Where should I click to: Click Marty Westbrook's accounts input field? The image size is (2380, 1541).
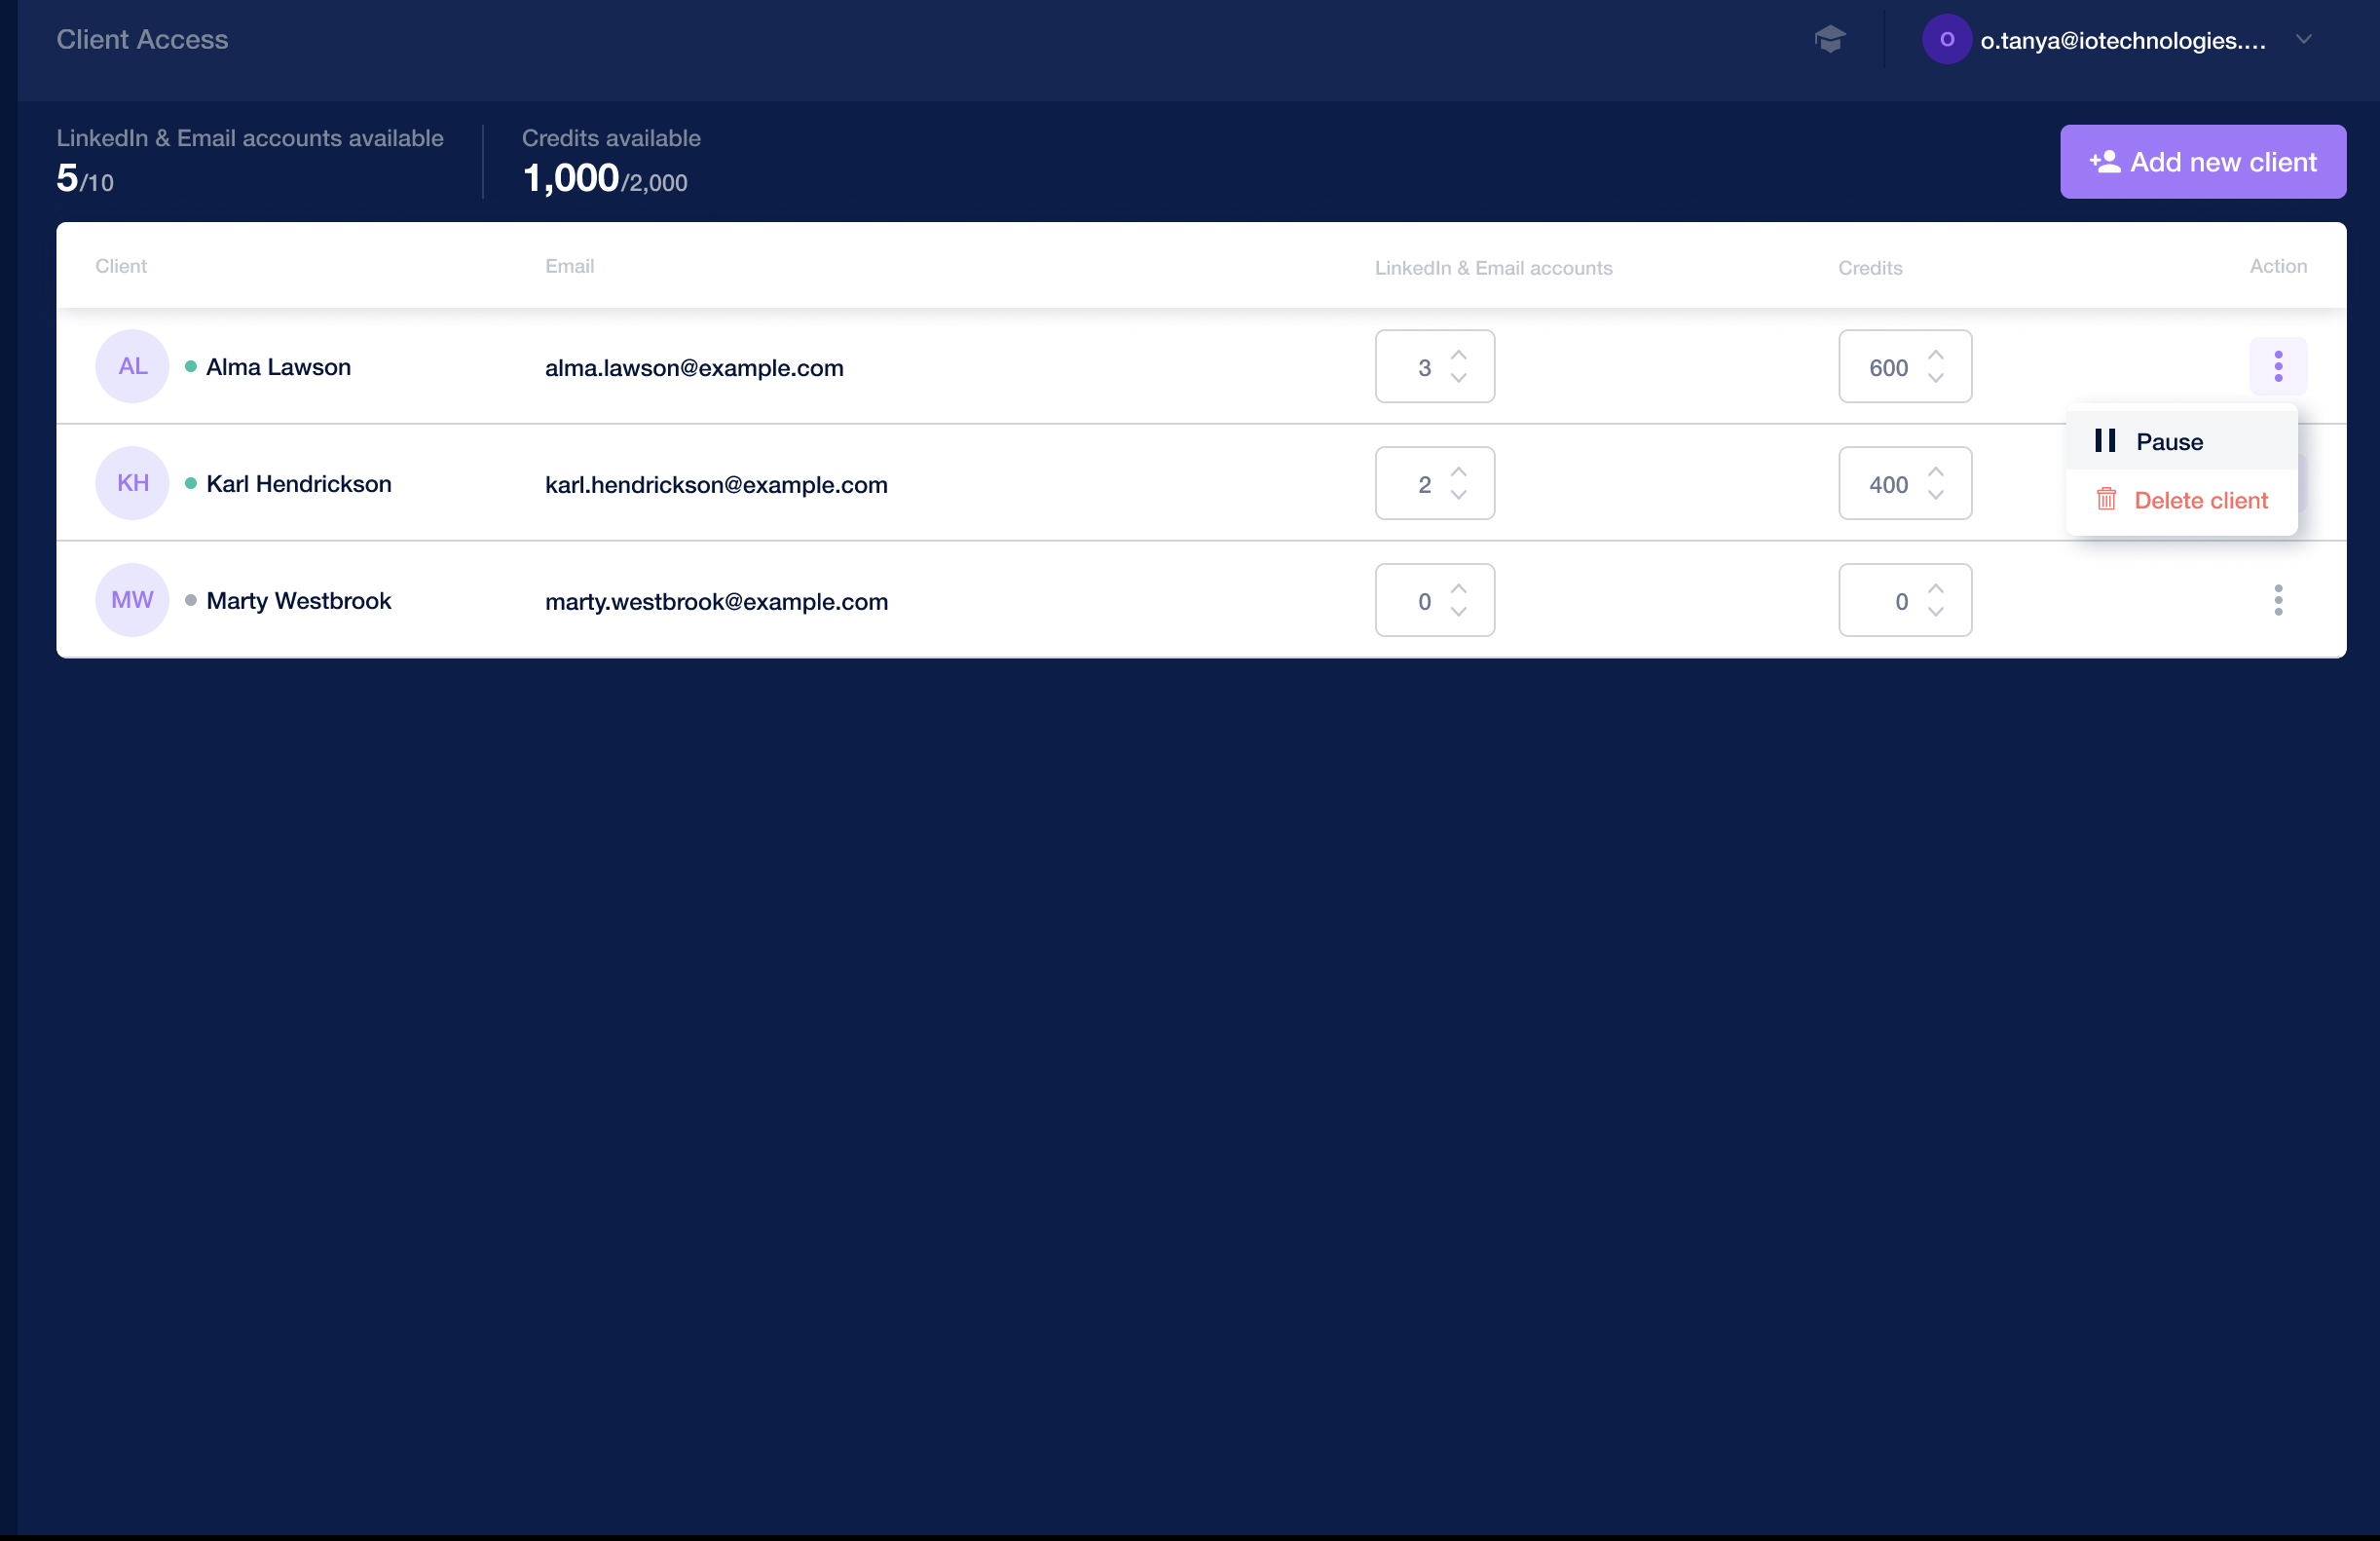click(1434, 600)
